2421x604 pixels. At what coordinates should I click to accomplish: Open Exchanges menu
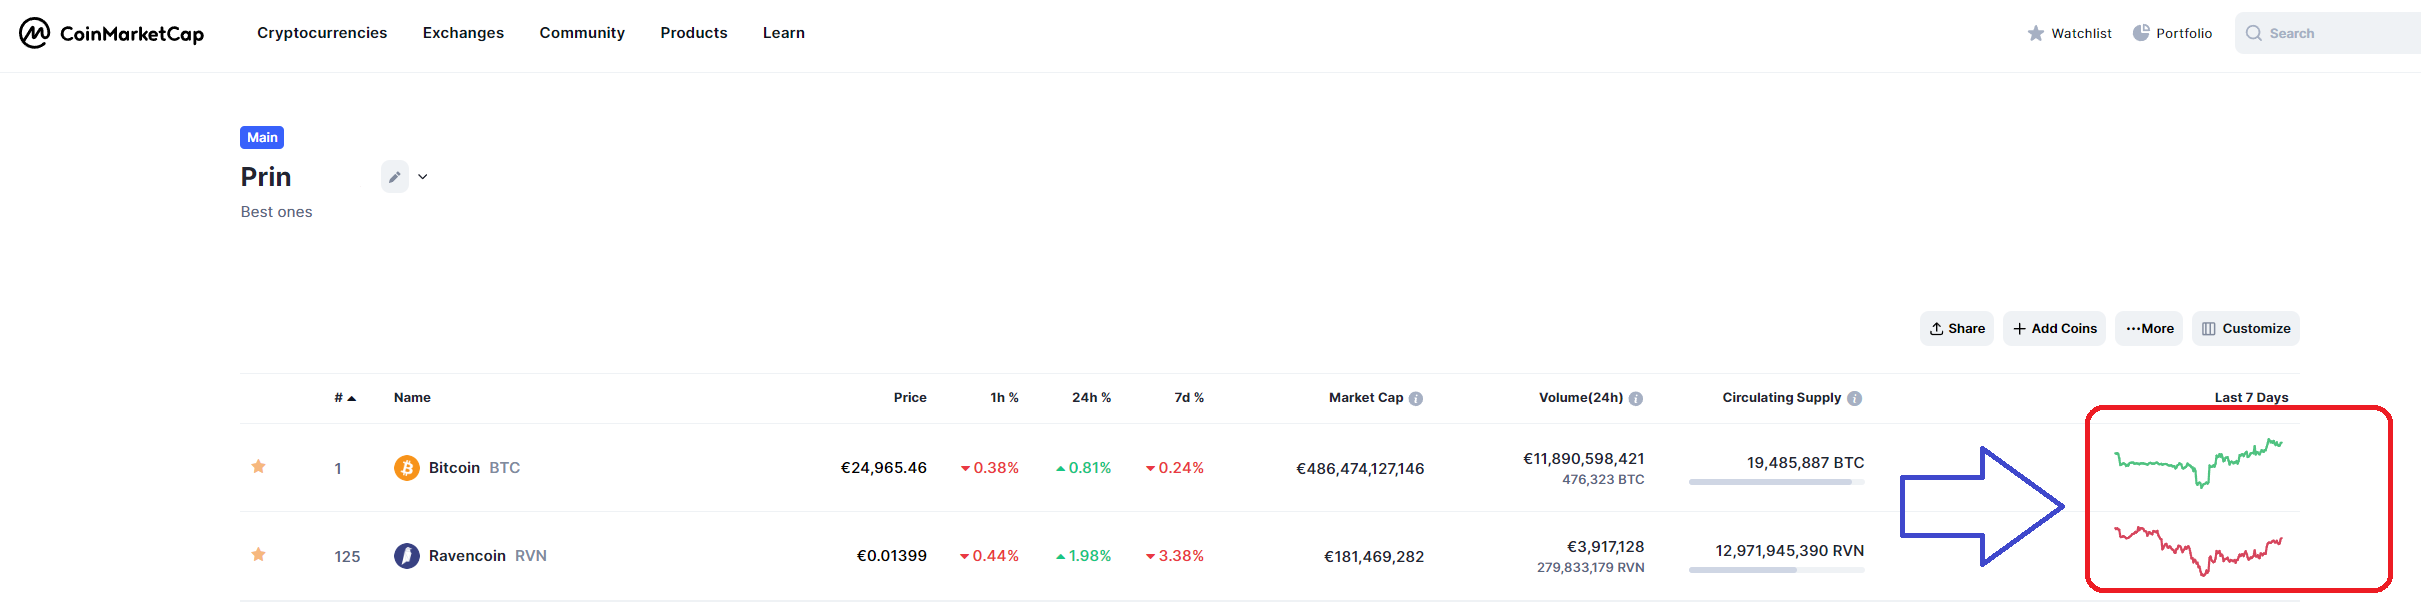click(463, 33)
